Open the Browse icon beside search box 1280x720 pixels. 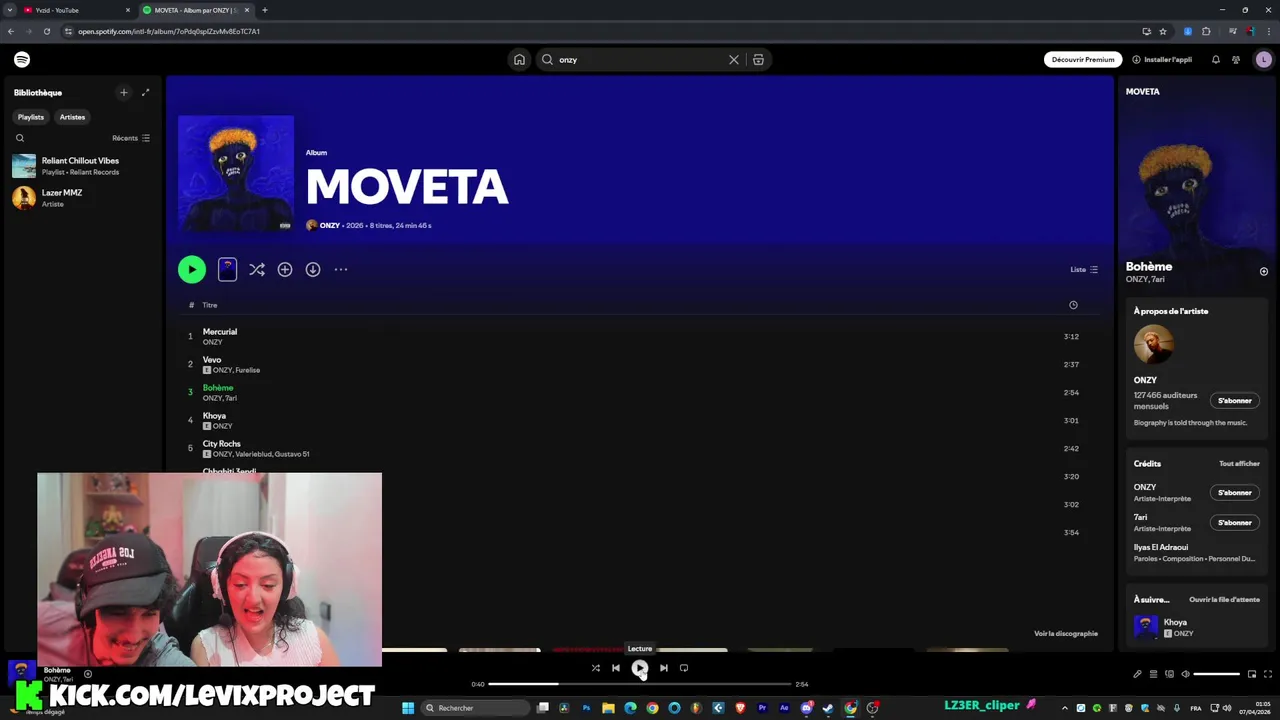click(758, 60)
